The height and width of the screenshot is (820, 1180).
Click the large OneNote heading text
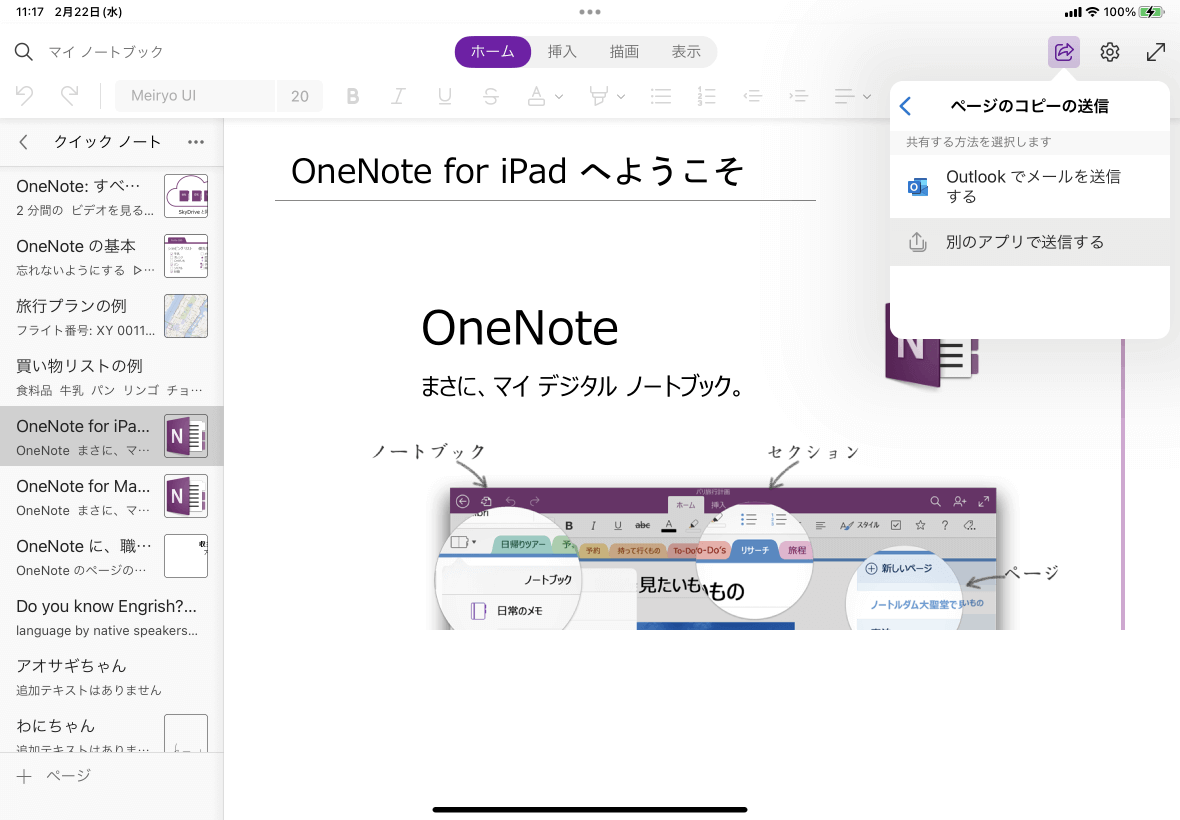(519, 328)
